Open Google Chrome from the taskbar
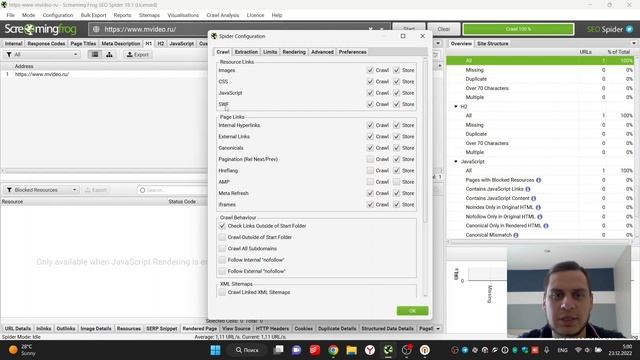This screenshot has width=640, height=360. (x=333, y=350)
